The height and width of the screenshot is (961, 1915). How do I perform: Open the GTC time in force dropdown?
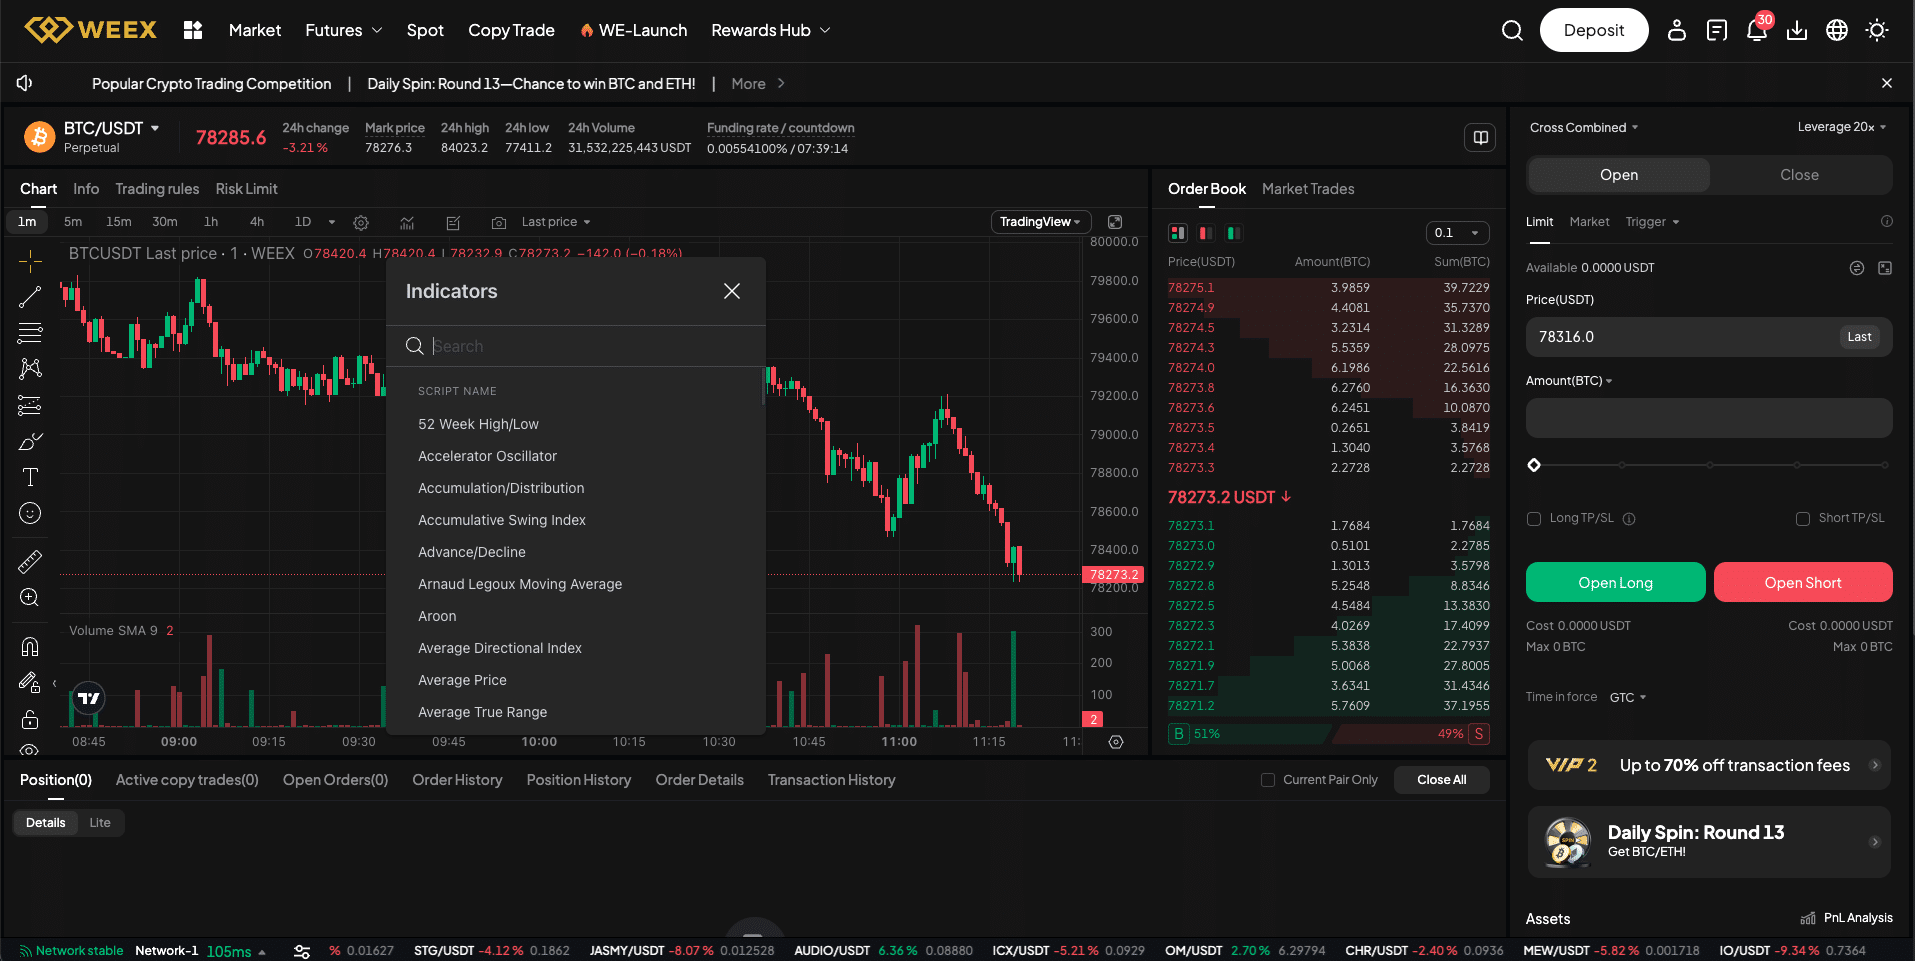click(x=1628, y=697)
